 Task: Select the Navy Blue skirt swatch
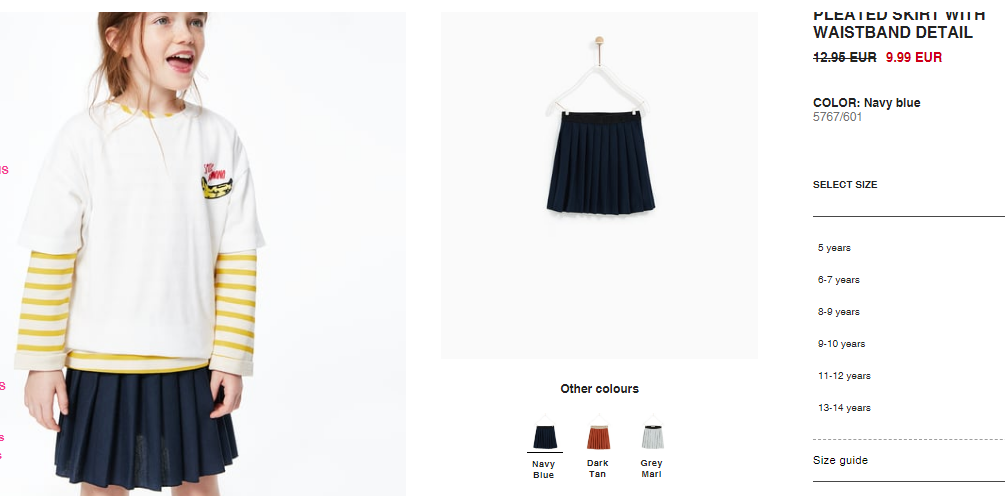pos(545,434)
